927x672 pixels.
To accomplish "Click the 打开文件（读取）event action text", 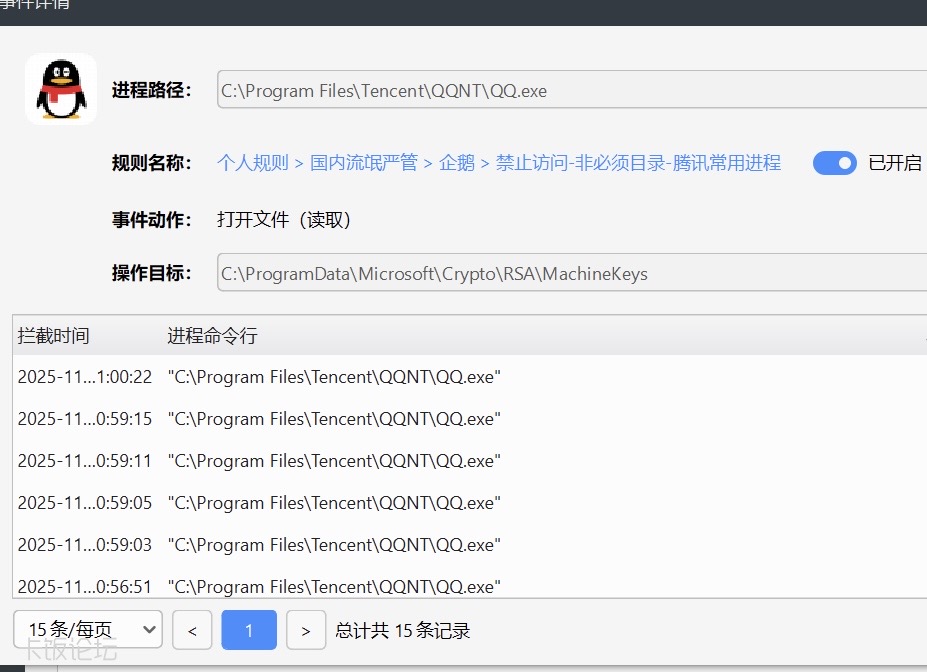I will click(x=284, y=220).
